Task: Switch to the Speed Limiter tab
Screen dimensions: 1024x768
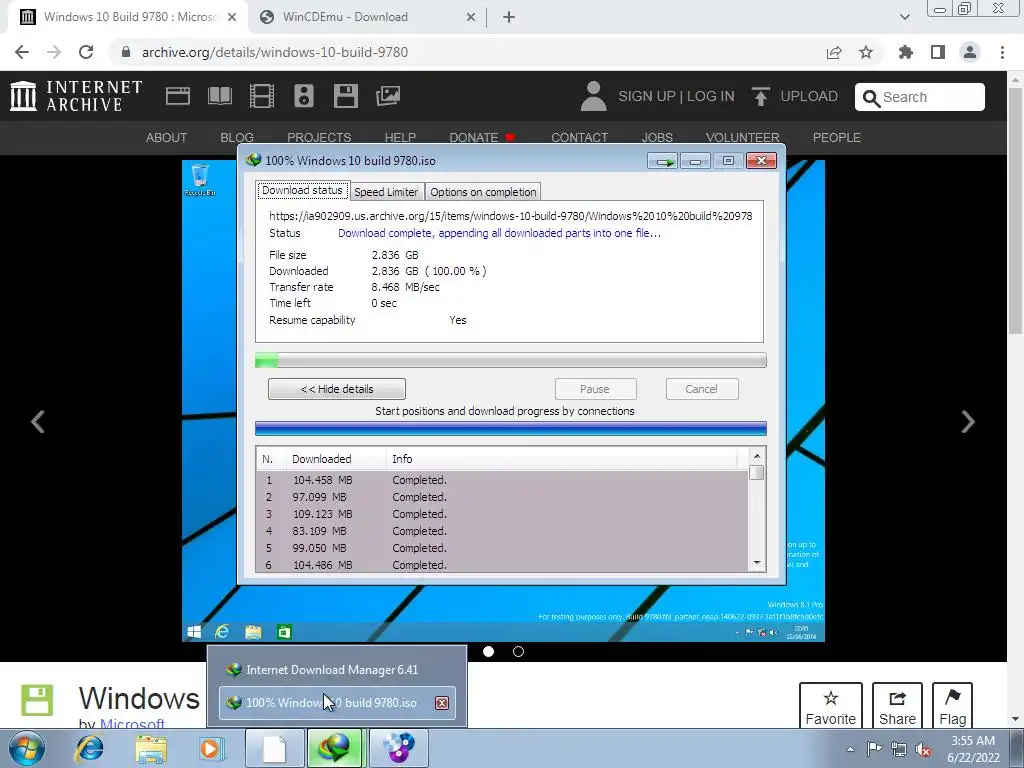Action: tap(386, 192)
